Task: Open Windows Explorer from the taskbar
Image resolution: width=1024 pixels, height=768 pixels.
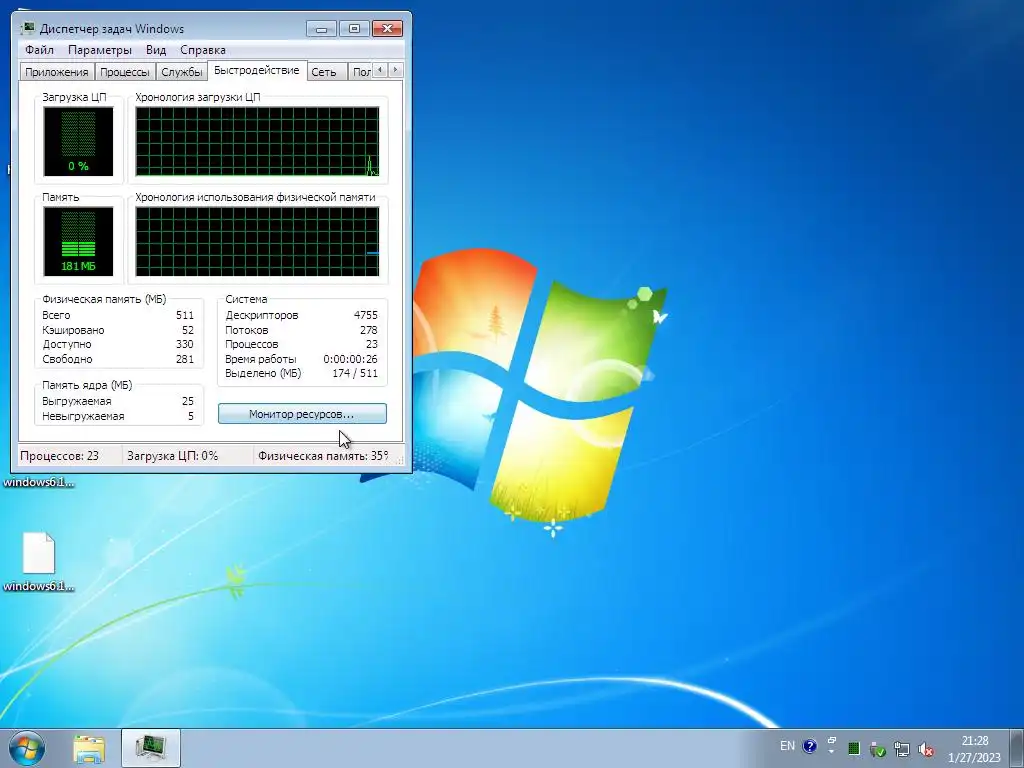Action: pyautogui.click(x=89, y=749)
